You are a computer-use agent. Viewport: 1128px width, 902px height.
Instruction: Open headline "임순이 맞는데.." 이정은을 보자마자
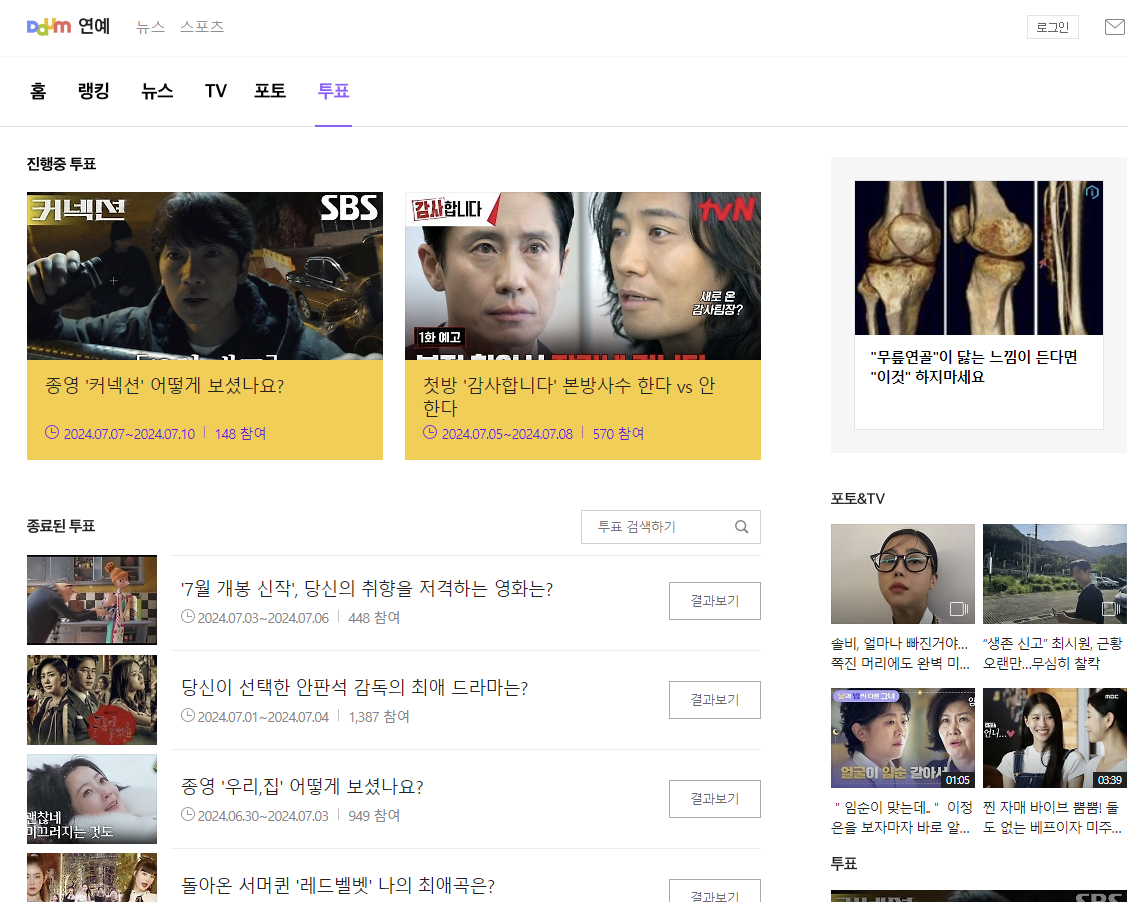pyautogui.click(x=902, y=817)
